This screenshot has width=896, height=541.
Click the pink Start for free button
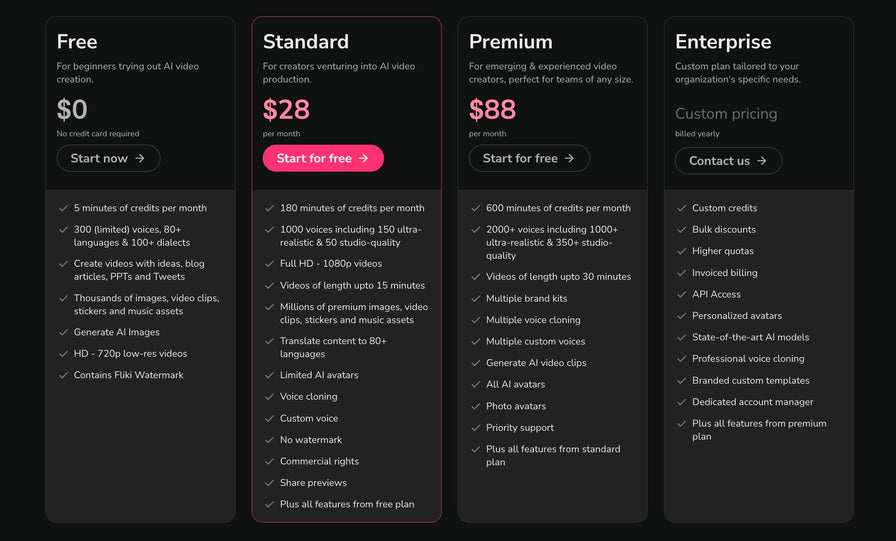323,158
